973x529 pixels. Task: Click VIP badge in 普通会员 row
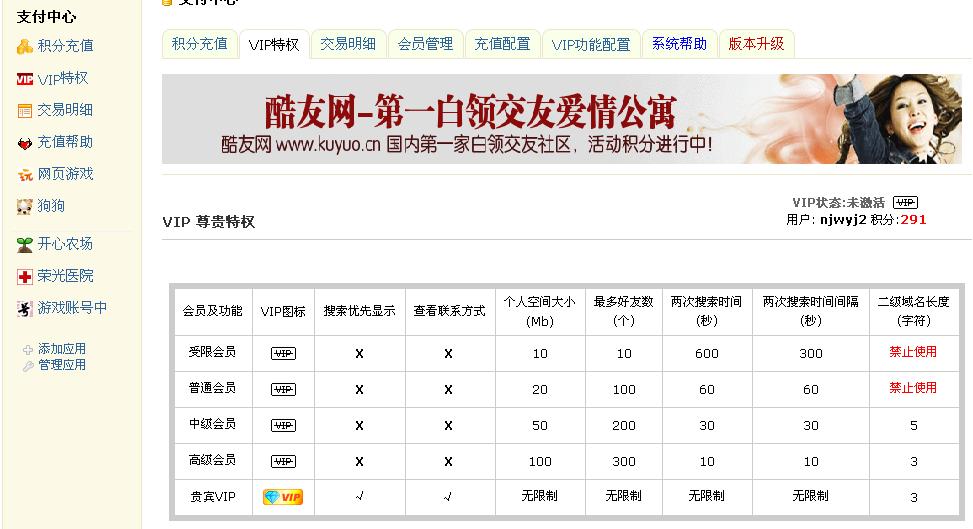coord(284,389)
